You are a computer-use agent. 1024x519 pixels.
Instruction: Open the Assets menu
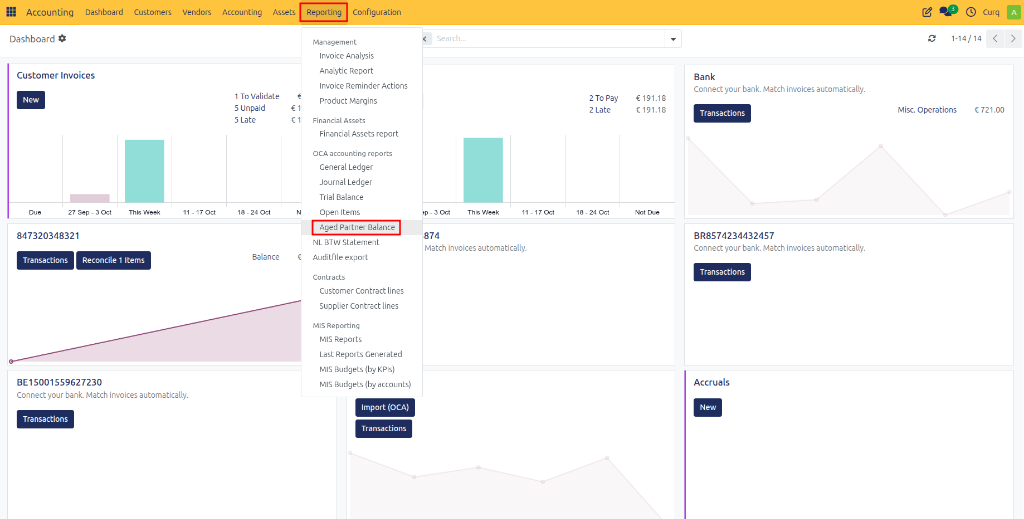coord(284,12)
